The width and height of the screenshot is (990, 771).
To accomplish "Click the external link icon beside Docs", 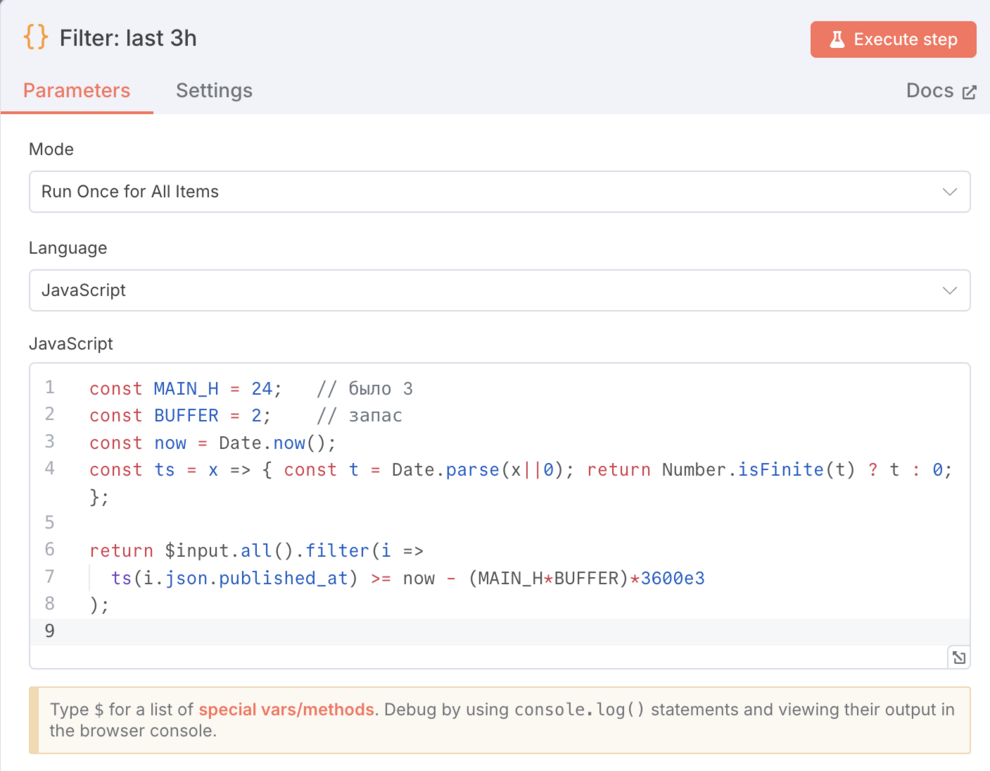I will coord(968,92).
